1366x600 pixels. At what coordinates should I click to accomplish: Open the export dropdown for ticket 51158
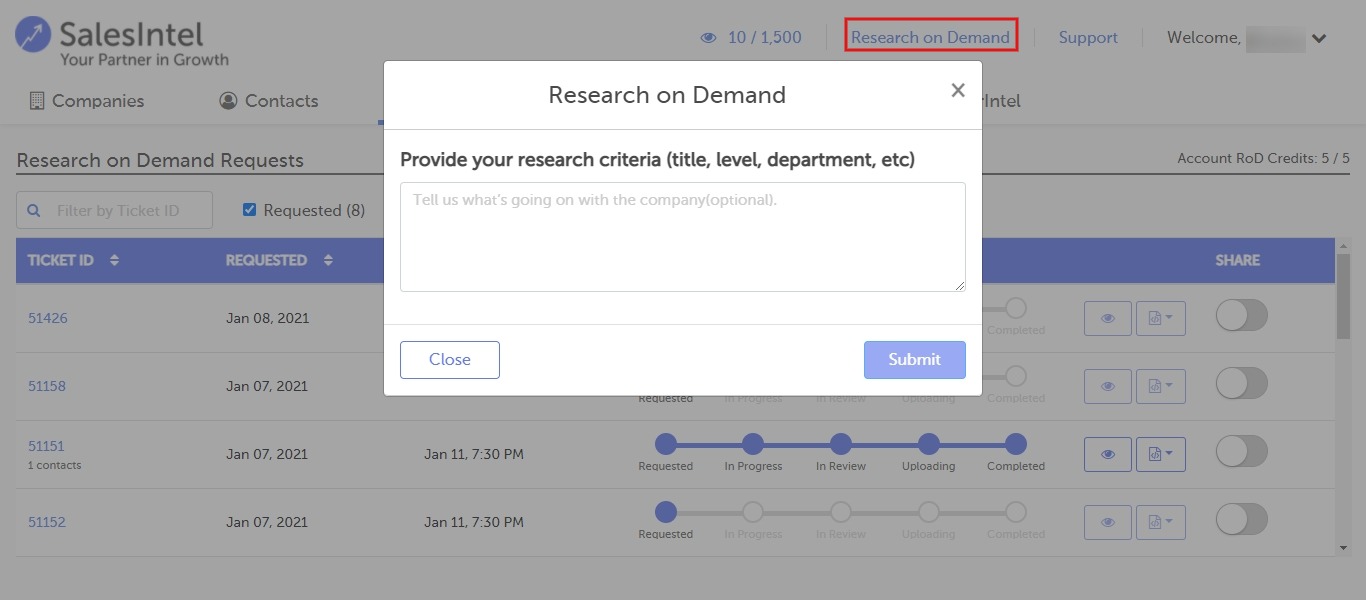1161,386
